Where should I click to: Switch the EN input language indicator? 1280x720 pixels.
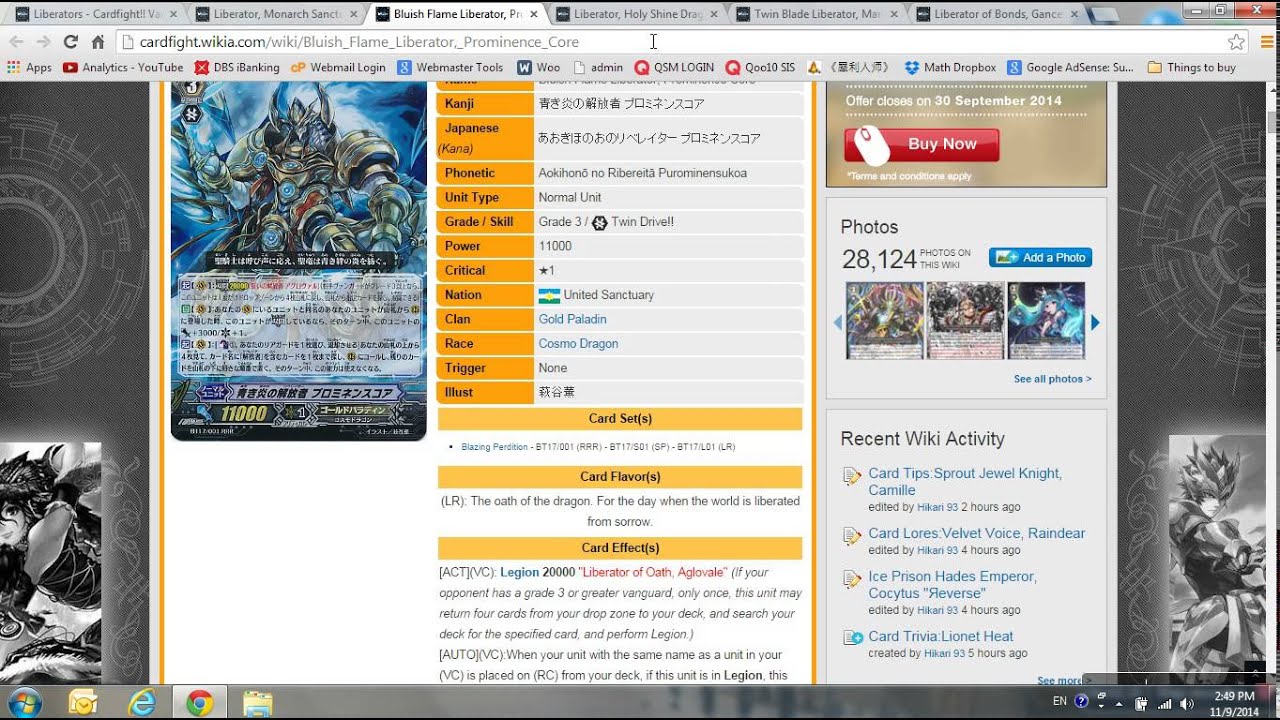1060,701
